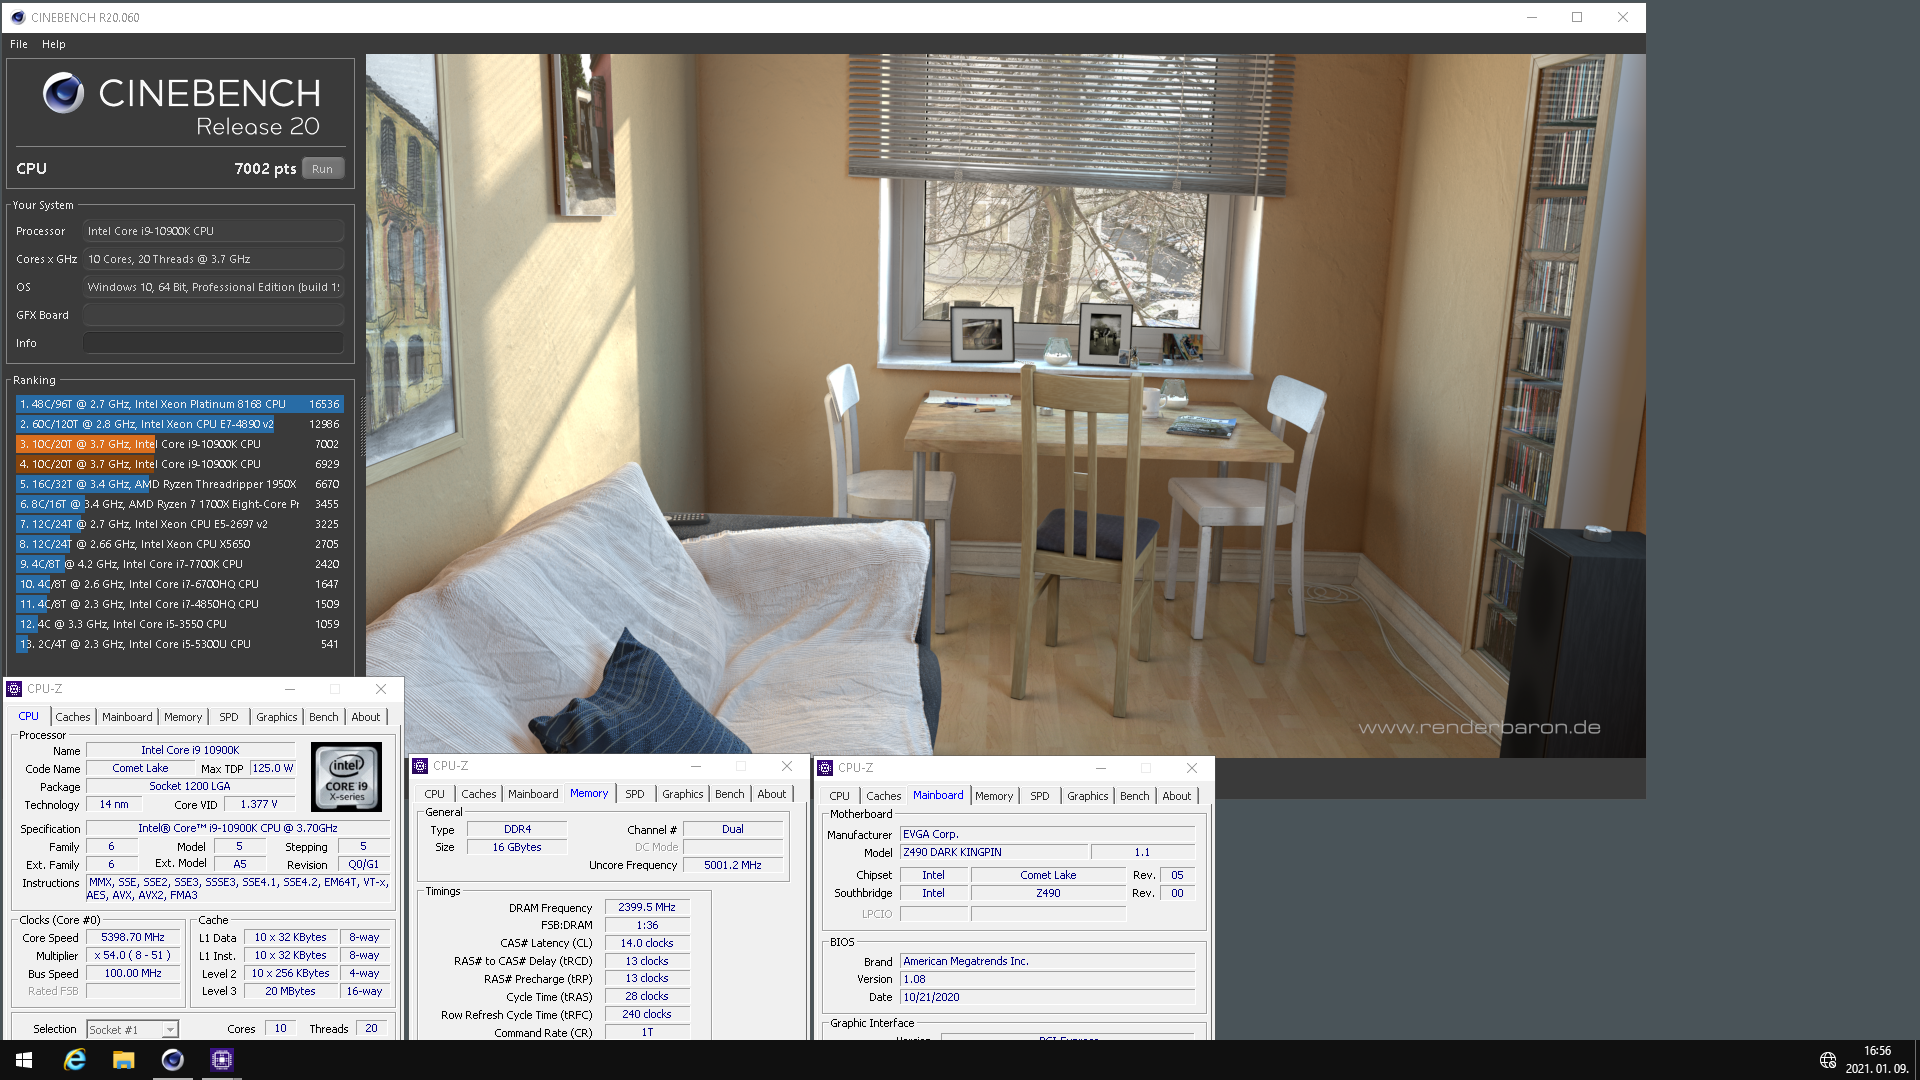Click the Intel Core i9 X-series logo

pyautogui.click(x=347, y=776)
